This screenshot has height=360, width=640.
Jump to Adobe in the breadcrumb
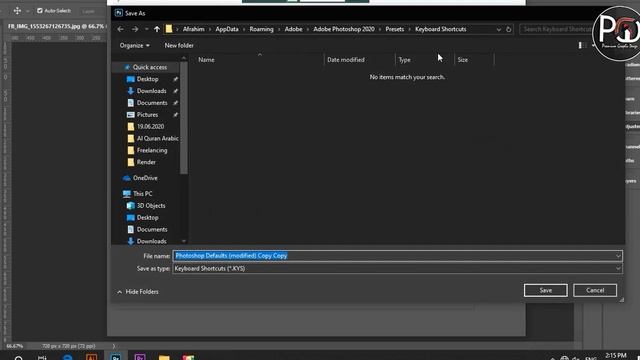click(x=293, y=29)
